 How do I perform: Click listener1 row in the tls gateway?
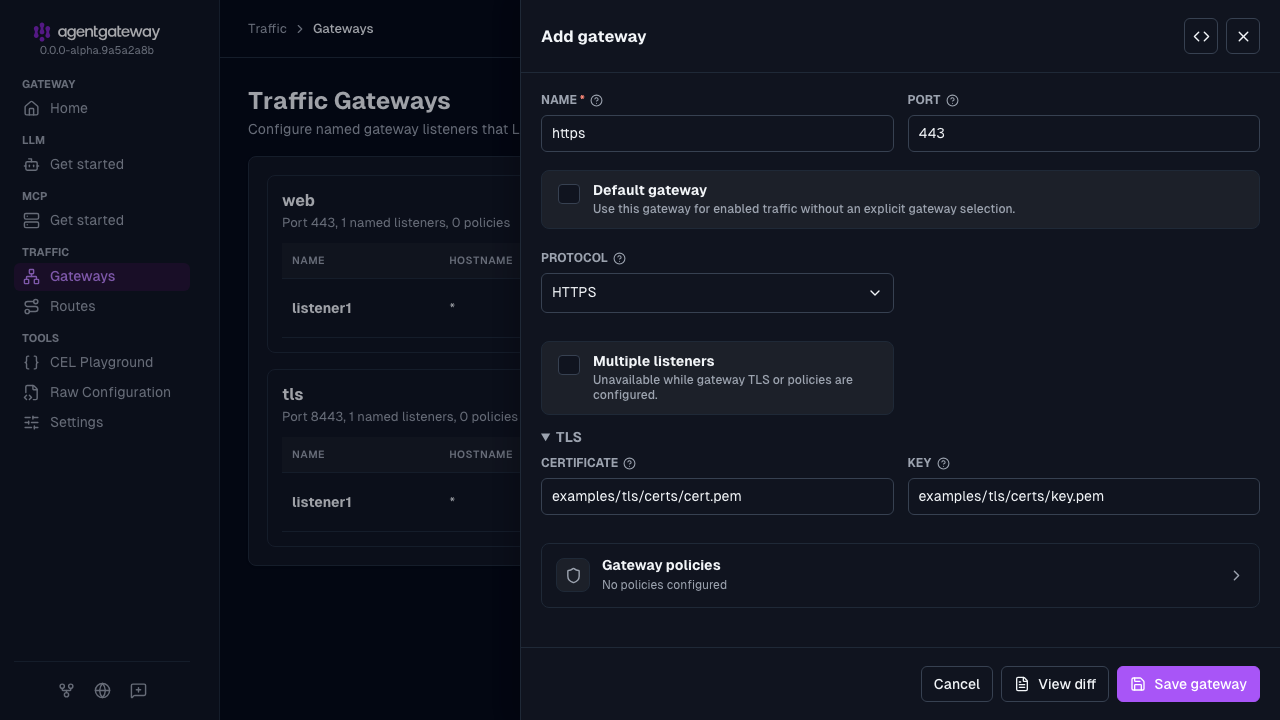pyautogui.click(x=400, y=502)
